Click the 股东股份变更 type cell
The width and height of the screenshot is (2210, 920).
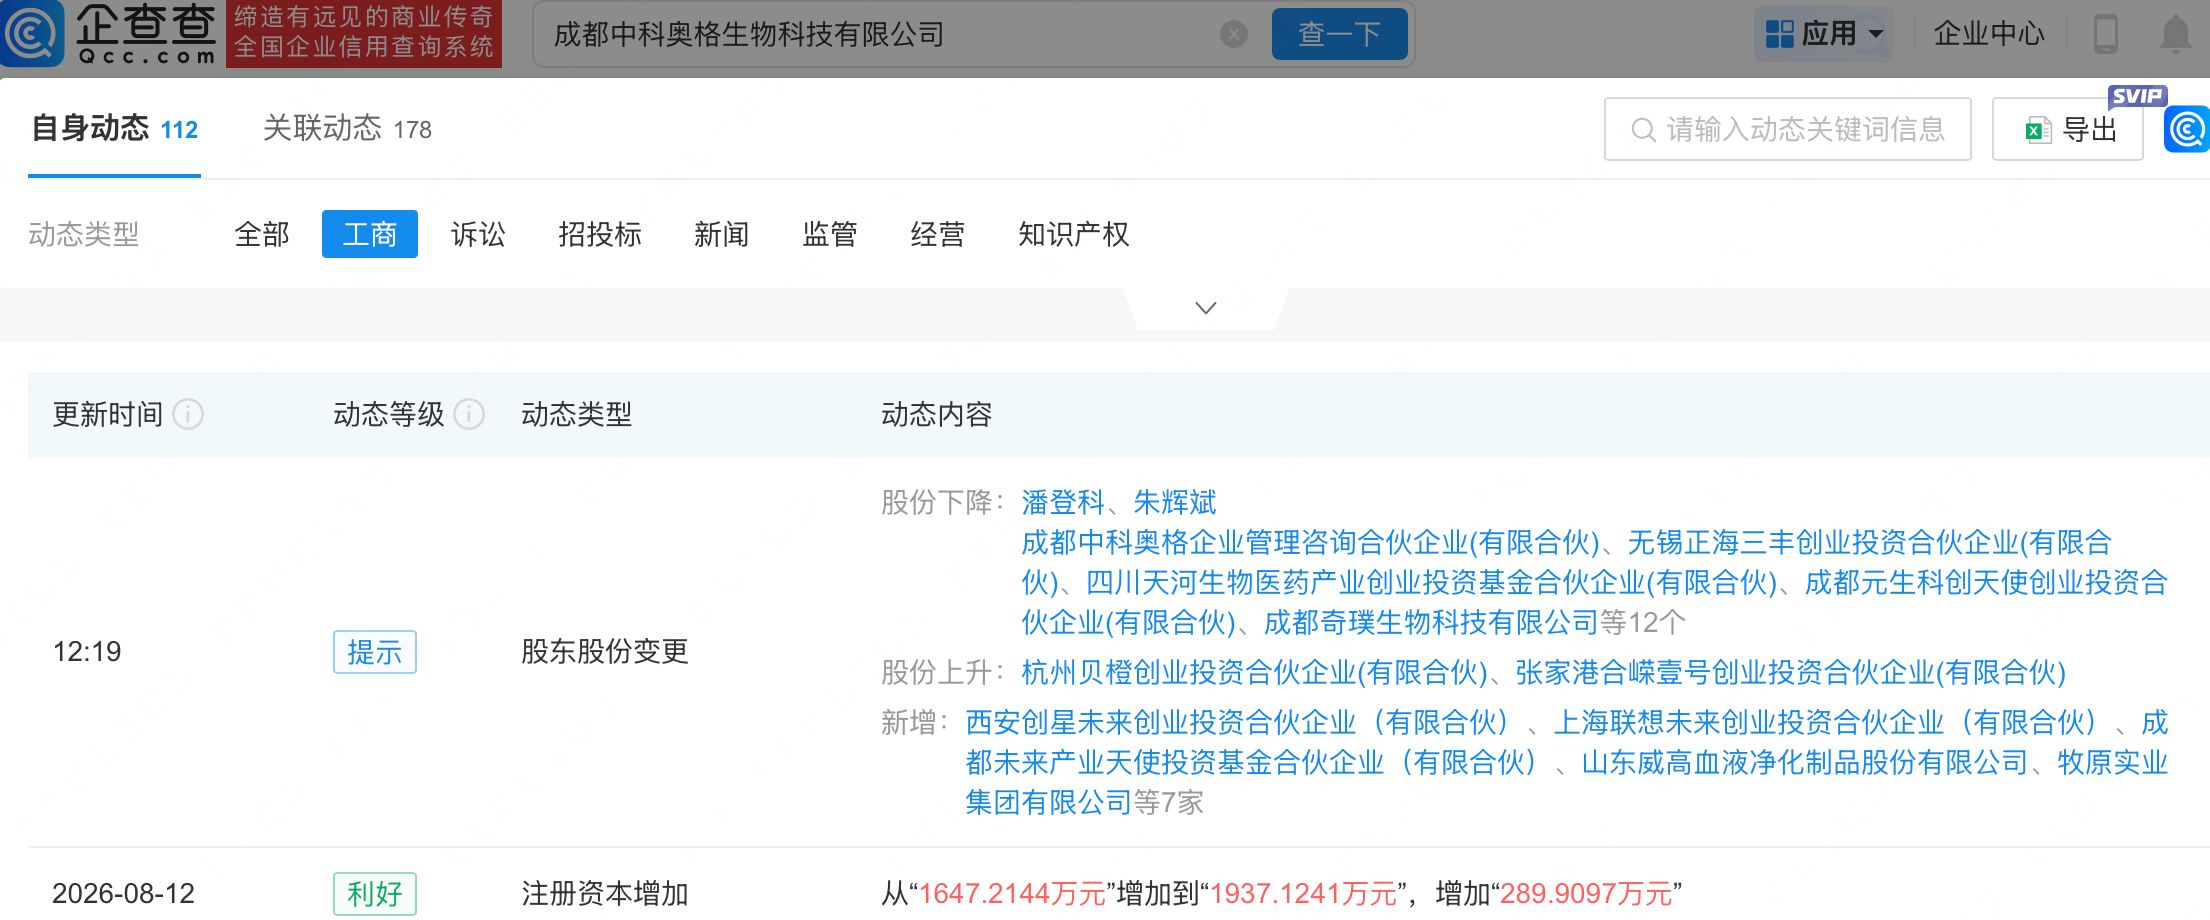coord(605,652)
